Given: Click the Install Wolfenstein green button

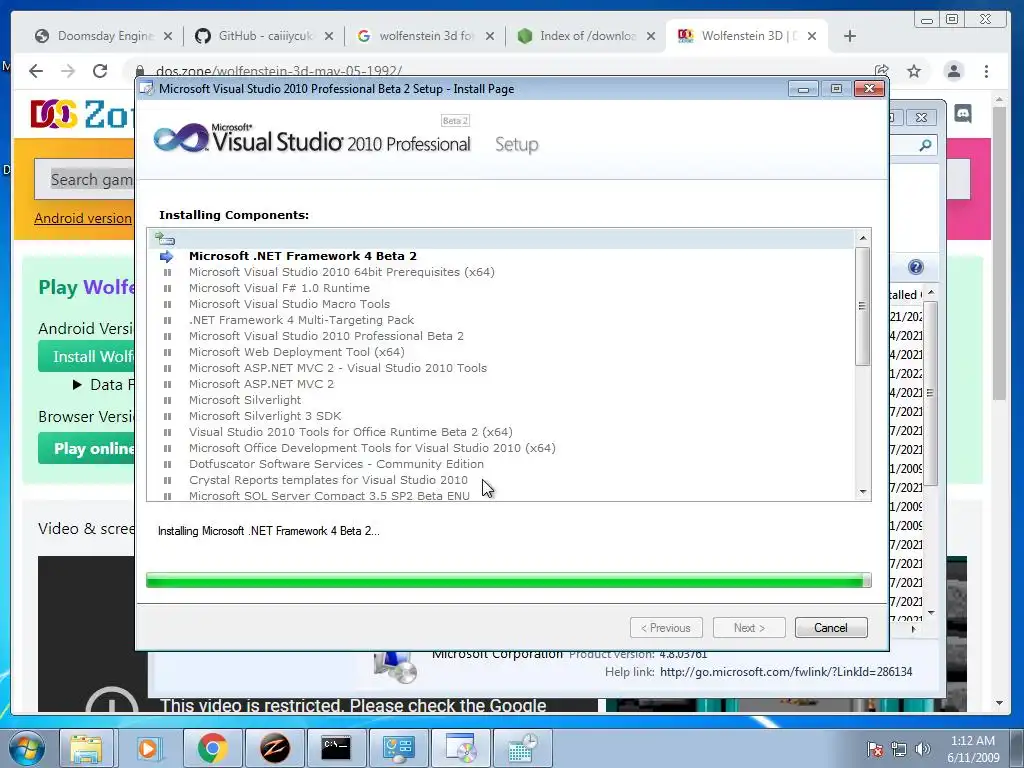Looking at the screenshot, I should pyautogui.click(x=86, y=357).
